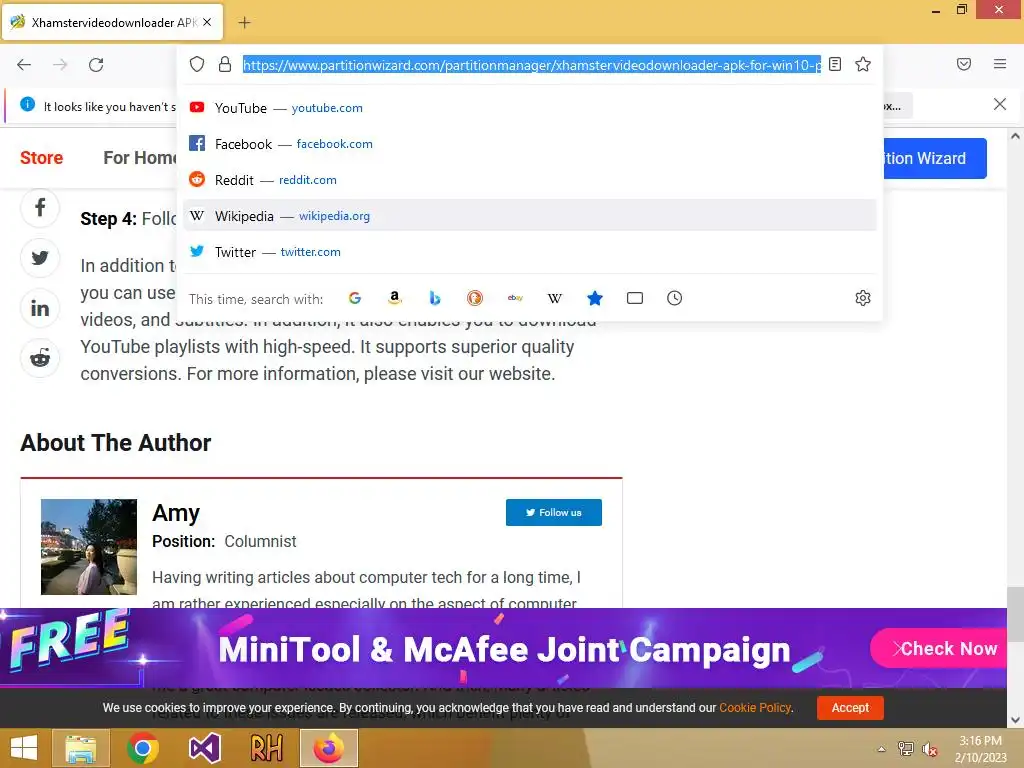The height and width of the screenshot is (768, 1024).
Task: Open a new tab with plus button
Action: (244, 22)
